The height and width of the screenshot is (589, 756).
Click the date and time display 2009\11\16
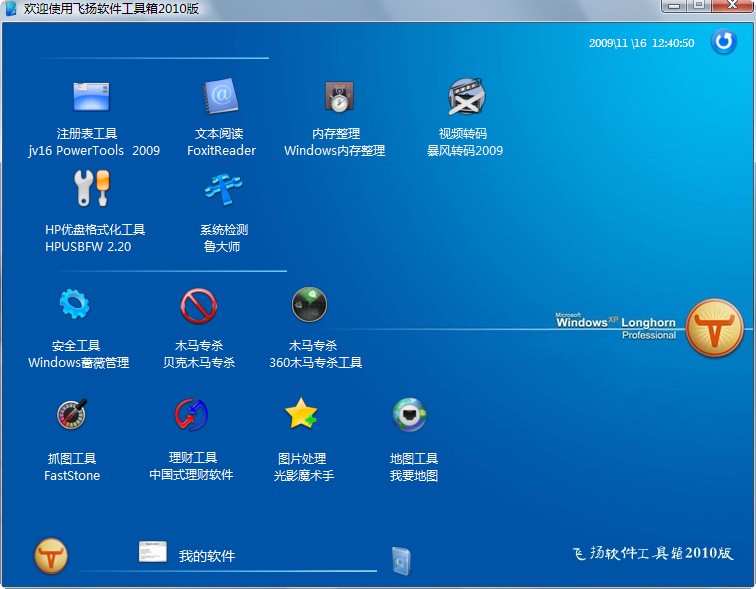(641, 43)
